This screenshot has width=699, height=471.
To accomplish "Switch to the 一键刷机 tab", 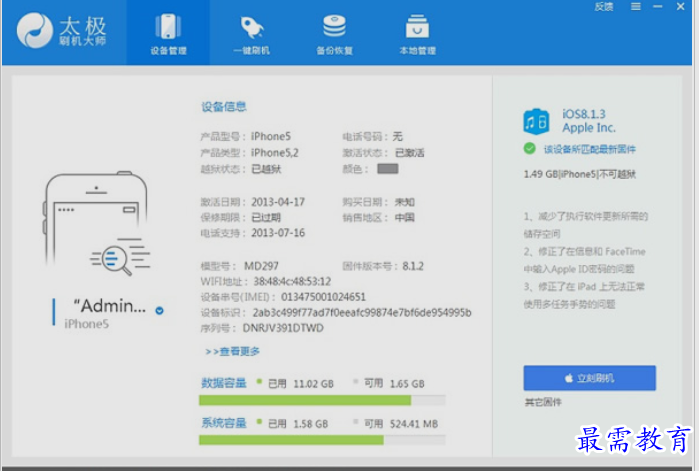I will 251,33.
